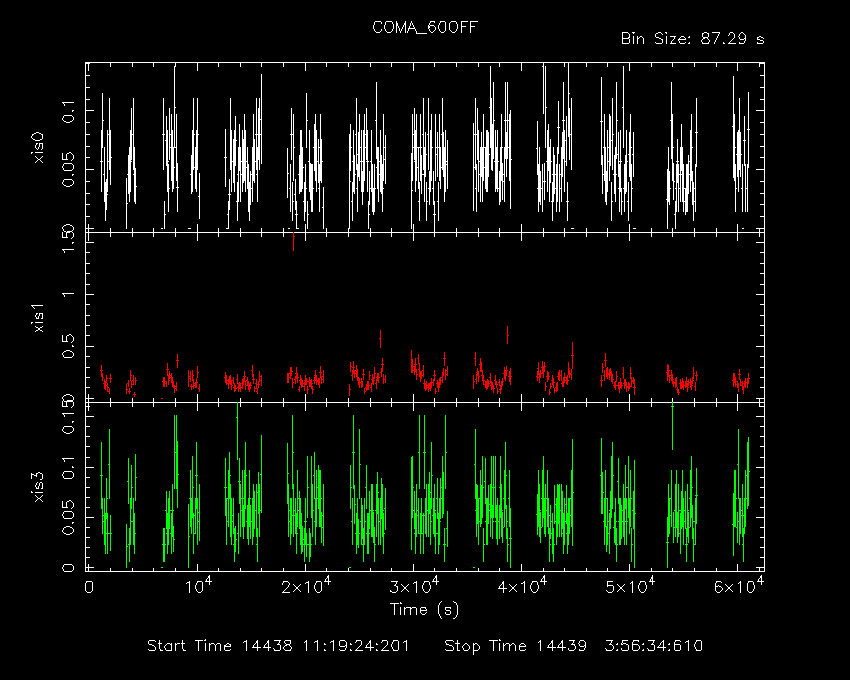Click the xis0 y-axis label
This screenshot has height=680, width=850.
click(38, 147)
